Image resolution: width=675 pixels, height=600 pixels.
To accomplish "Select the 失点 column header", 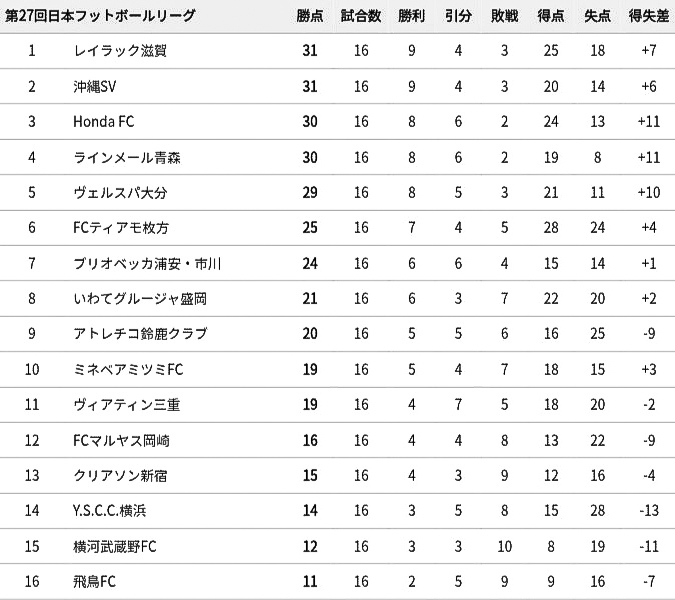I will coord(597,16).
